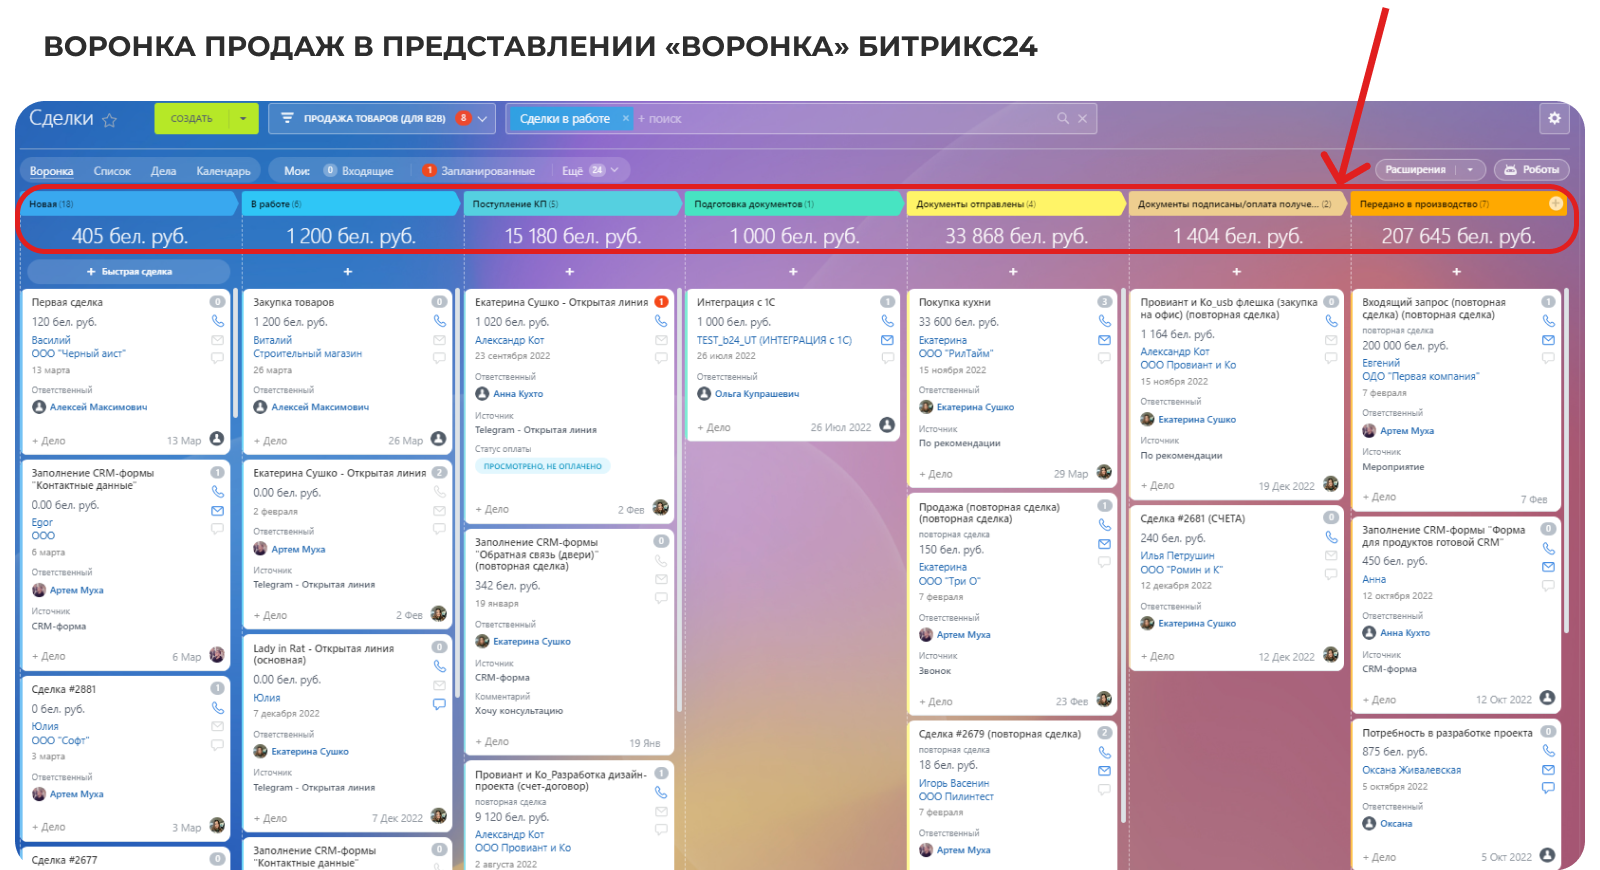
Task: Open the 'Закупка товаров' deal title
Action: point(294,302)
